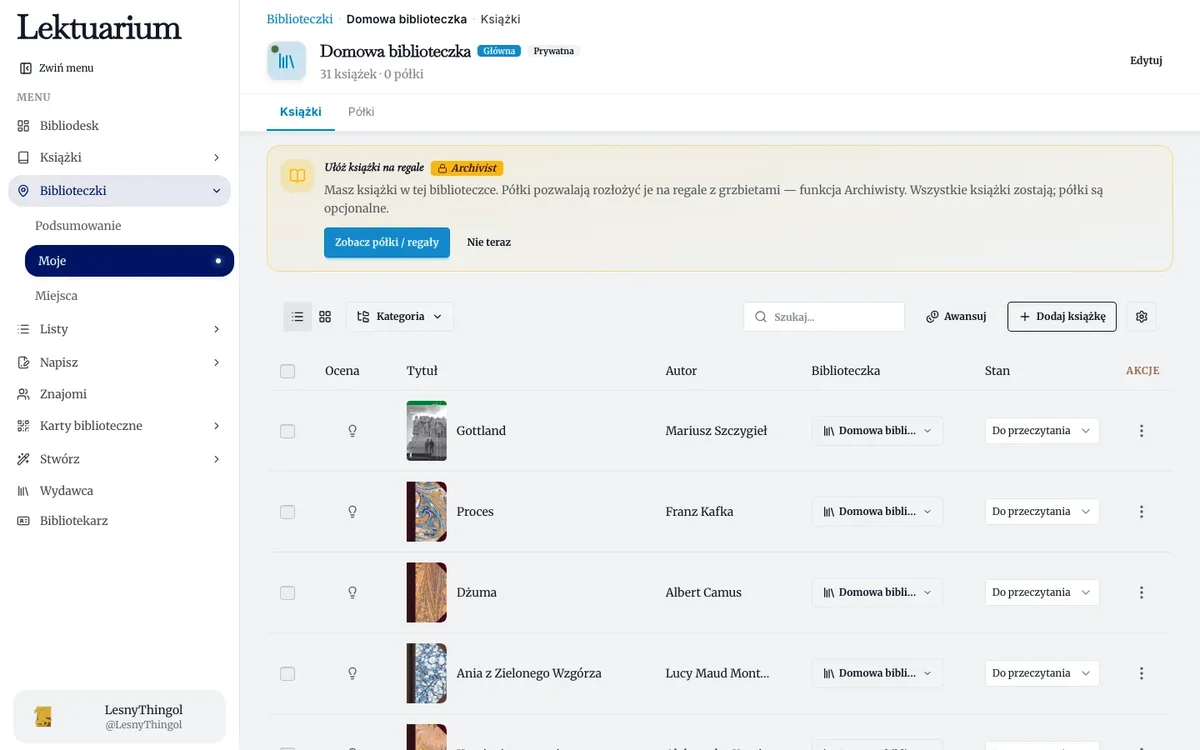Dismiss banner with Nie teraz
The image size is (1200, 750).
pos(489,242)
